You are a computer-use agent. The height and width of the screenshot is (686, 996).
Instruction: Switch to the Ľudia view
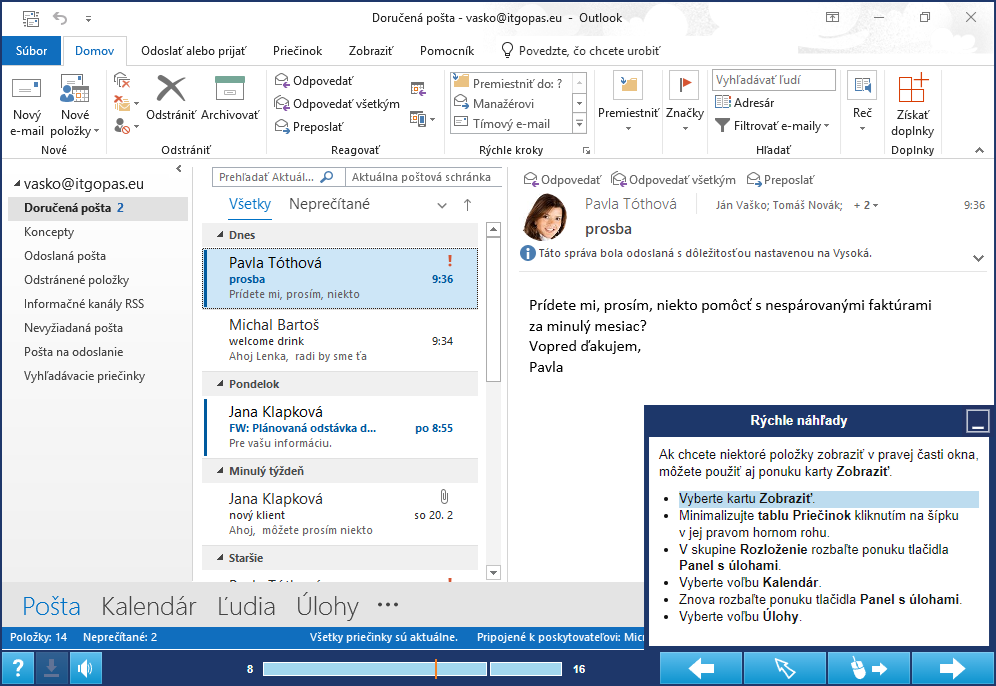246,606
